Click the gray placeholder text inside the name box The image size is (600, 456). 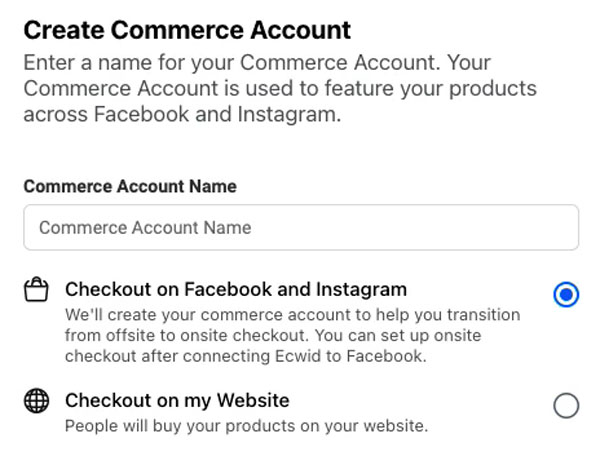[x=145, y=228]
